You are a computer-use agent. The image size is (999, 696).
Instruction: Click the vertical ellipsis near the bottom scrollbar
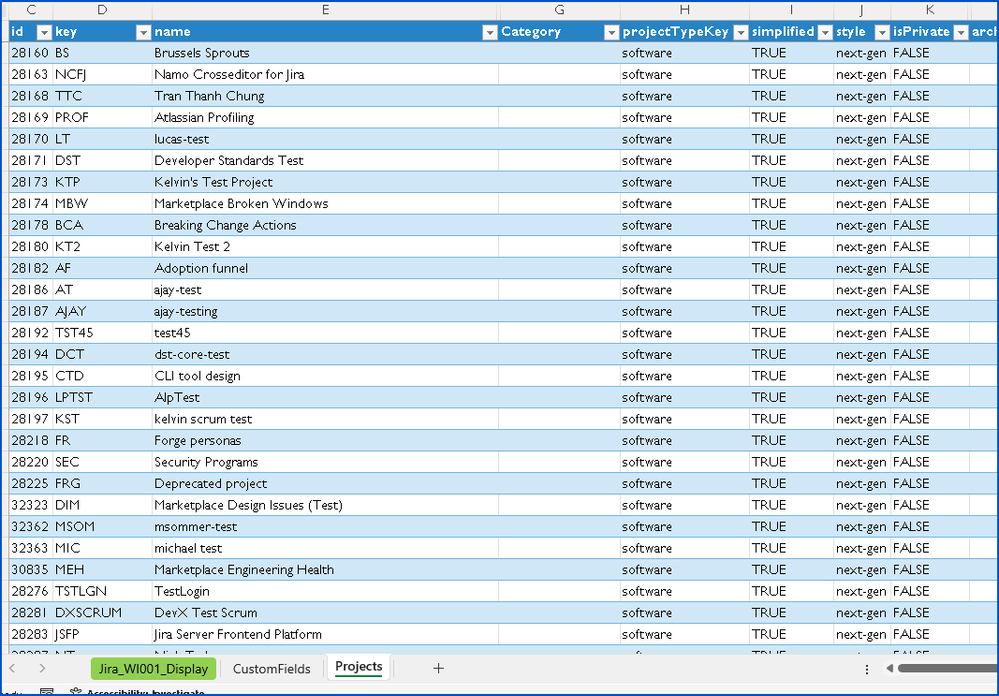click(x=866, y=668)
